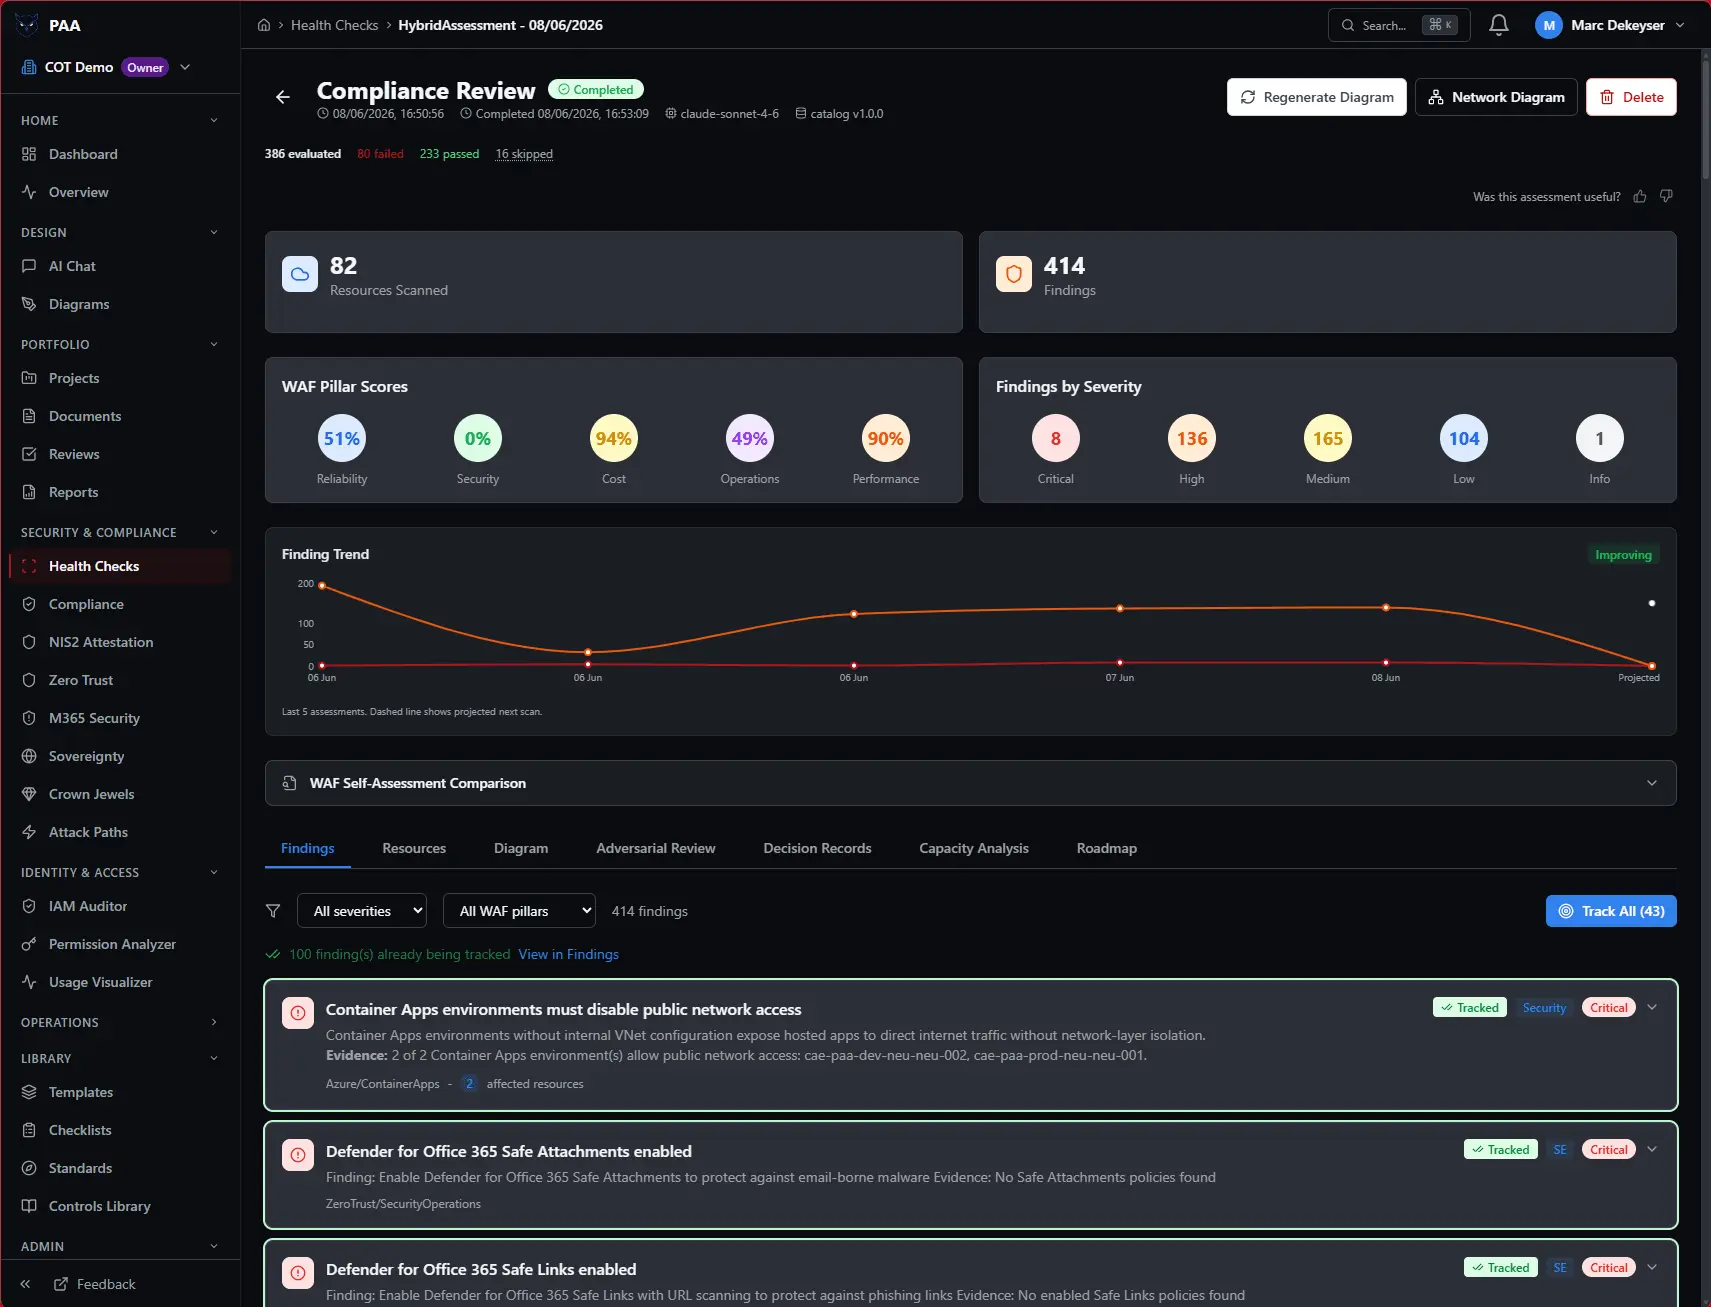Open Templates in Library section

(120, 1092)
